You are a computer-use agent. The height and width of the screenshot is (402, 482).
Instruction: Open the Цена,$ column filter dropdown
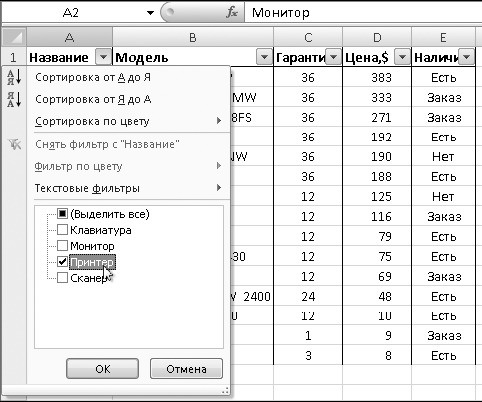coord(402,57)
